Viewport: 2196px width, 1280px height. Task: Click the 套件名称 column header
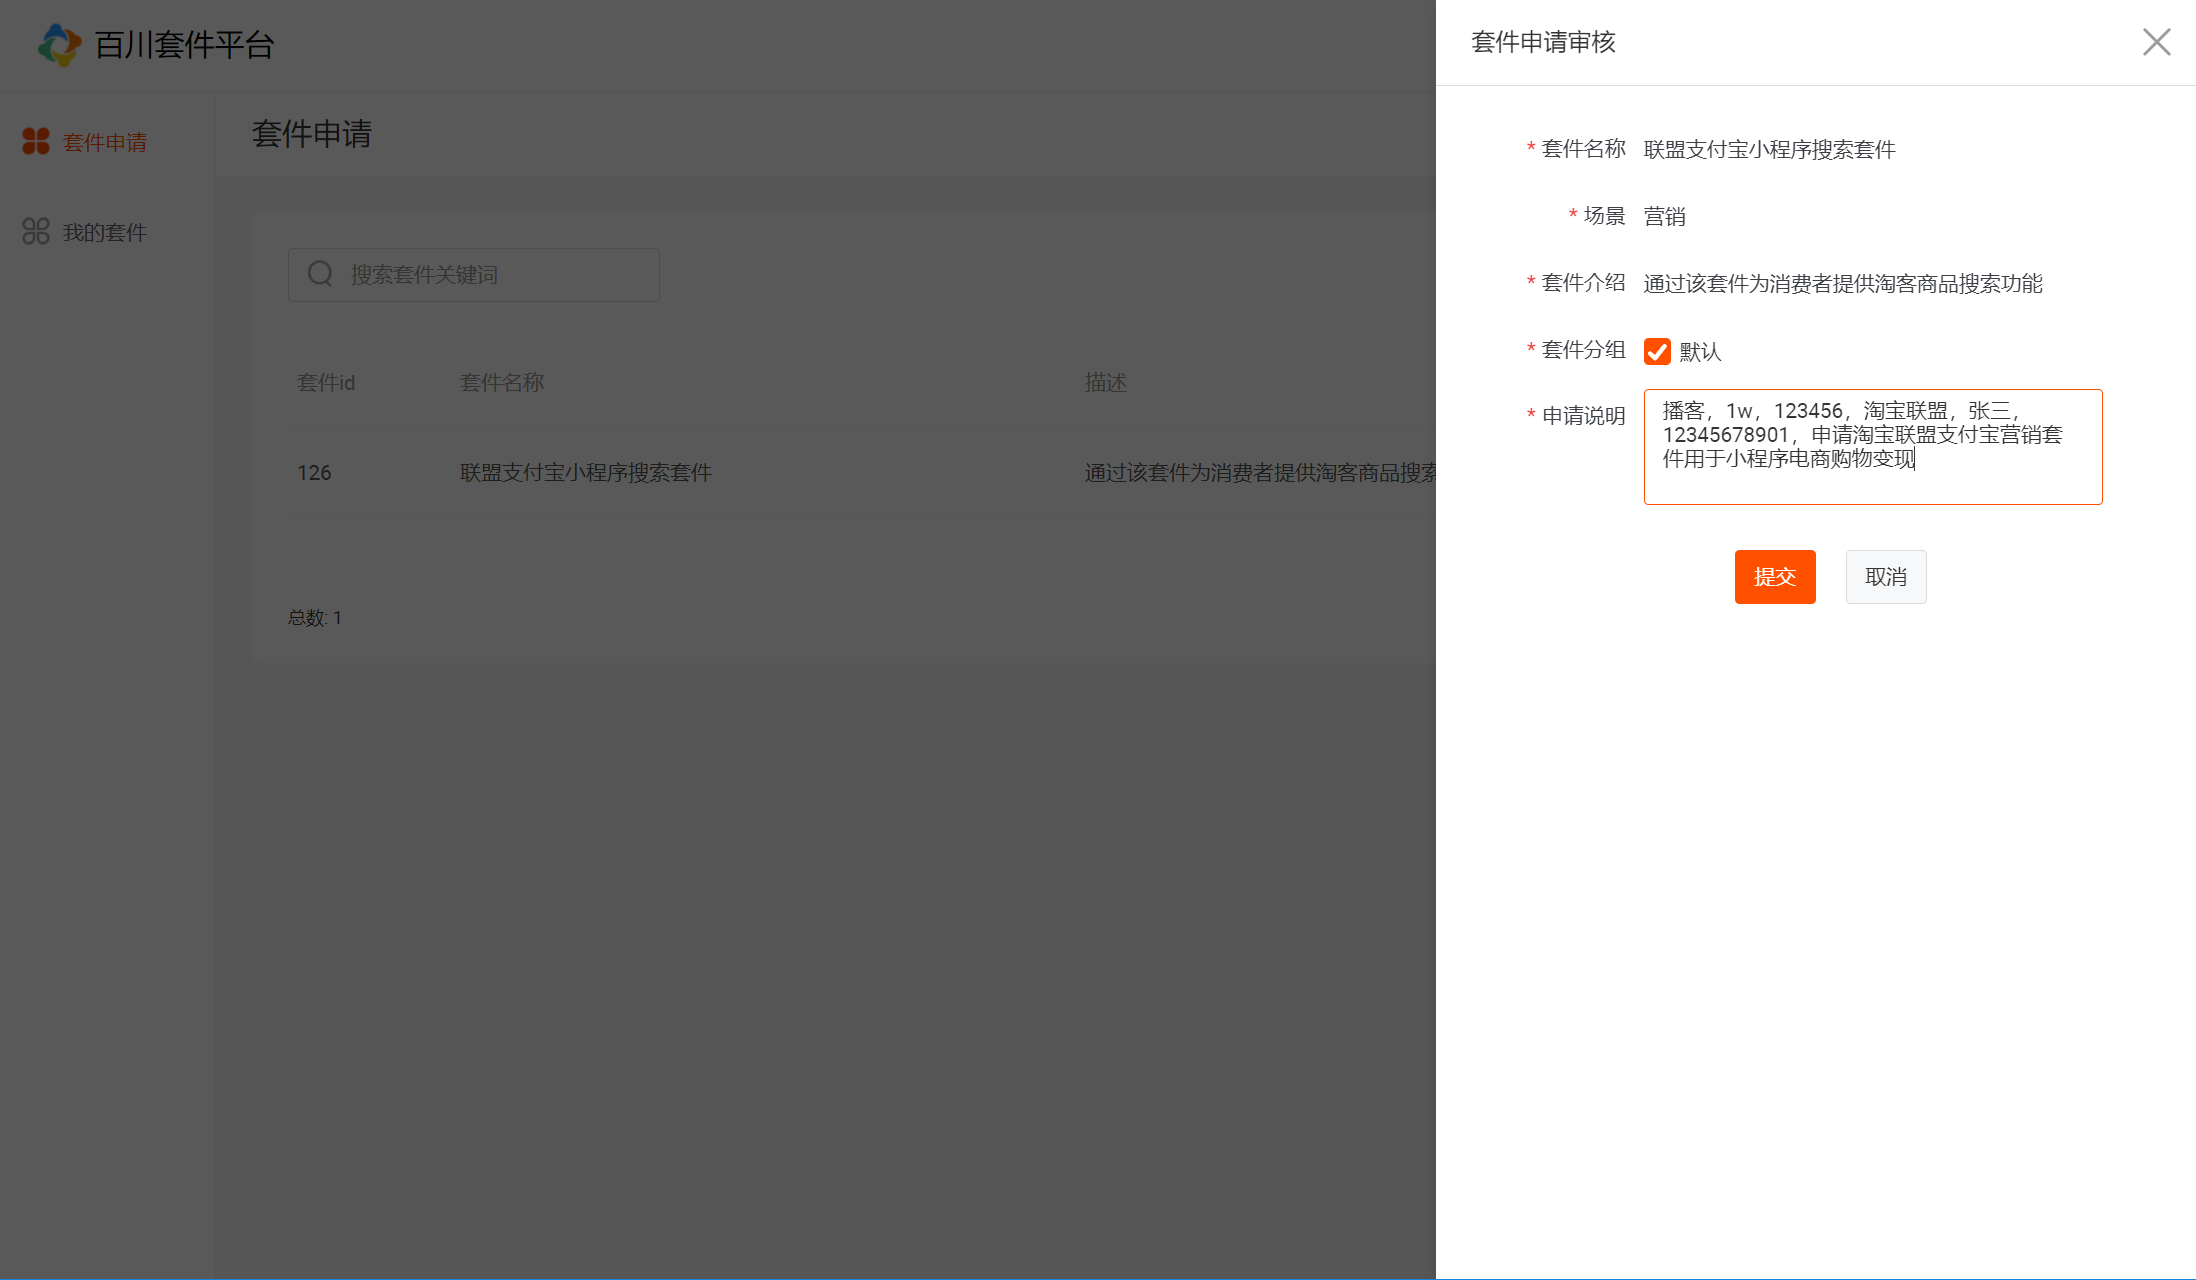coord(502,383)
